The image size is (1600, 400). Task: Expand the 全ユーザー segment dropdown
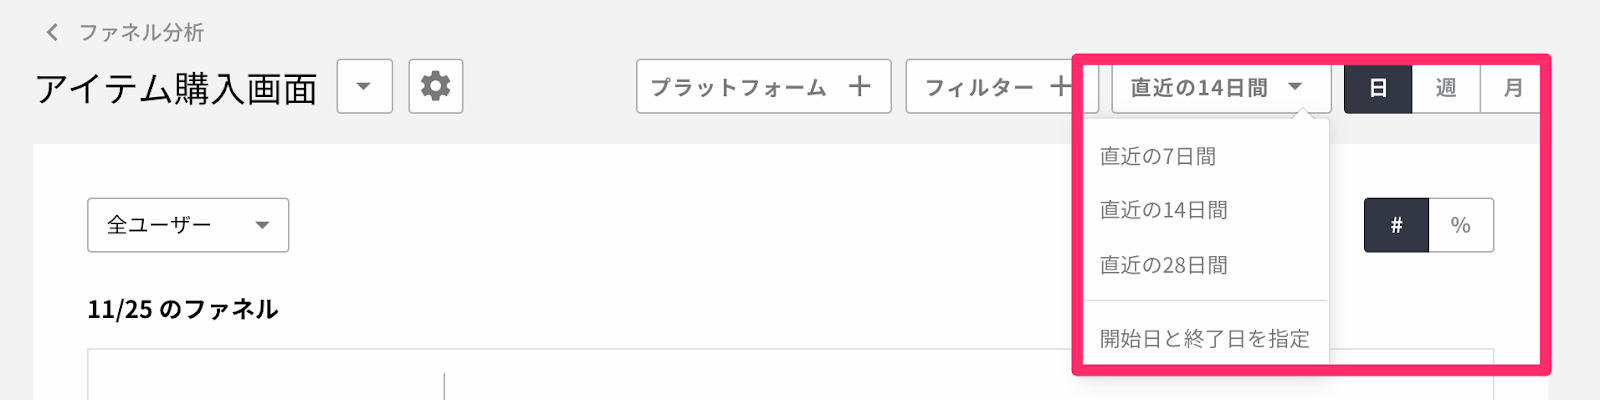click(188, 225)
